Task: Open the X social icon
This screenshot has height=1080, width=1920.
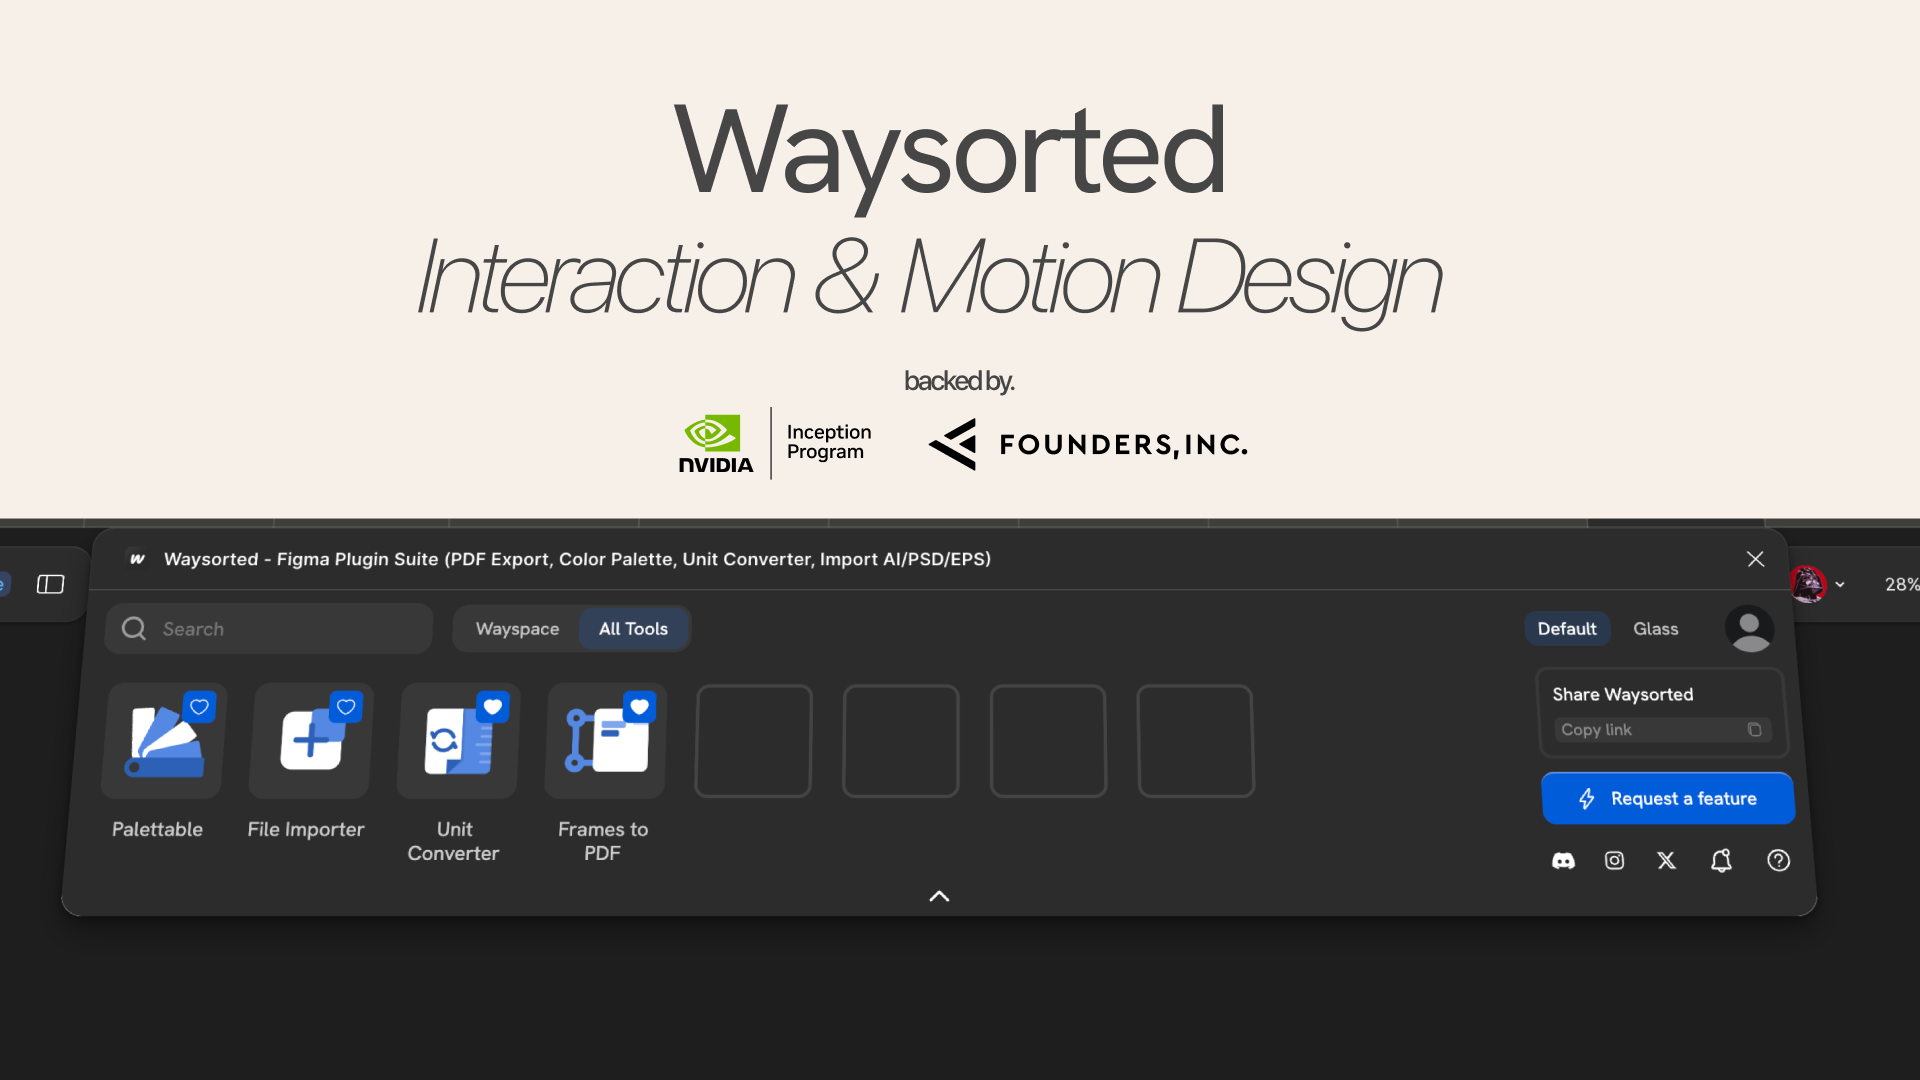Action: click(1666, 861)
